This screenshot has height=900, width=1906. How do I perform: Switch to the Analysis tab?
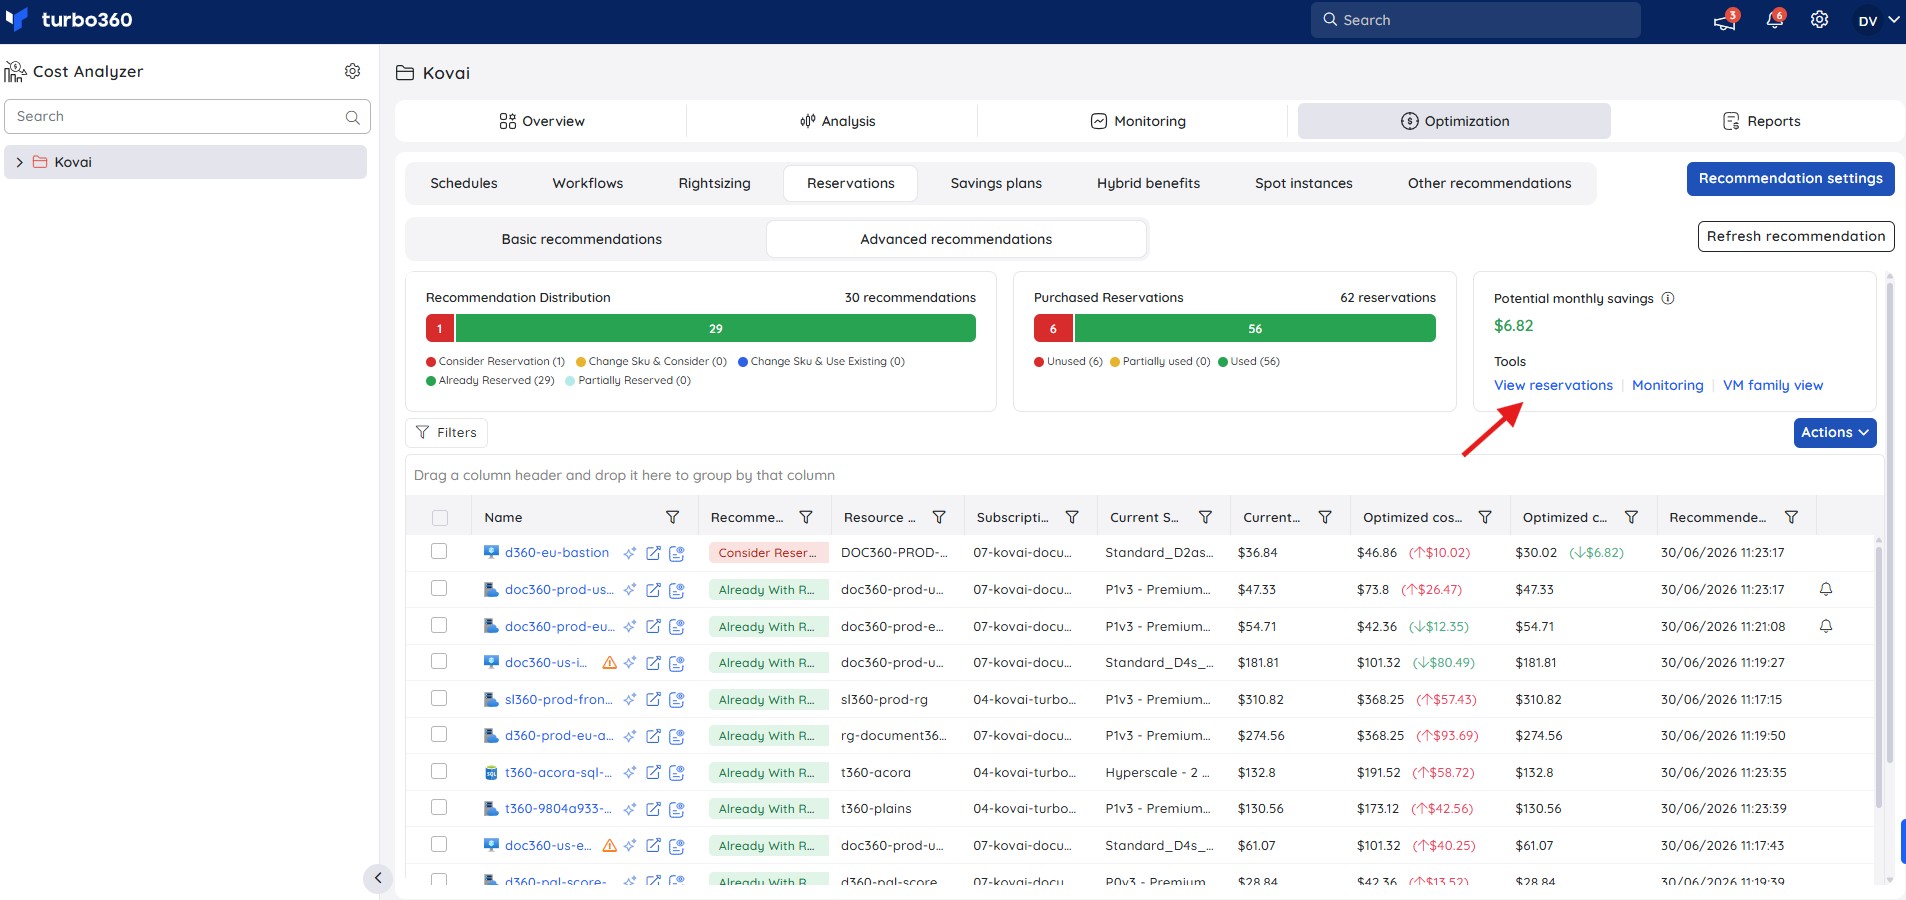[837, 121]
